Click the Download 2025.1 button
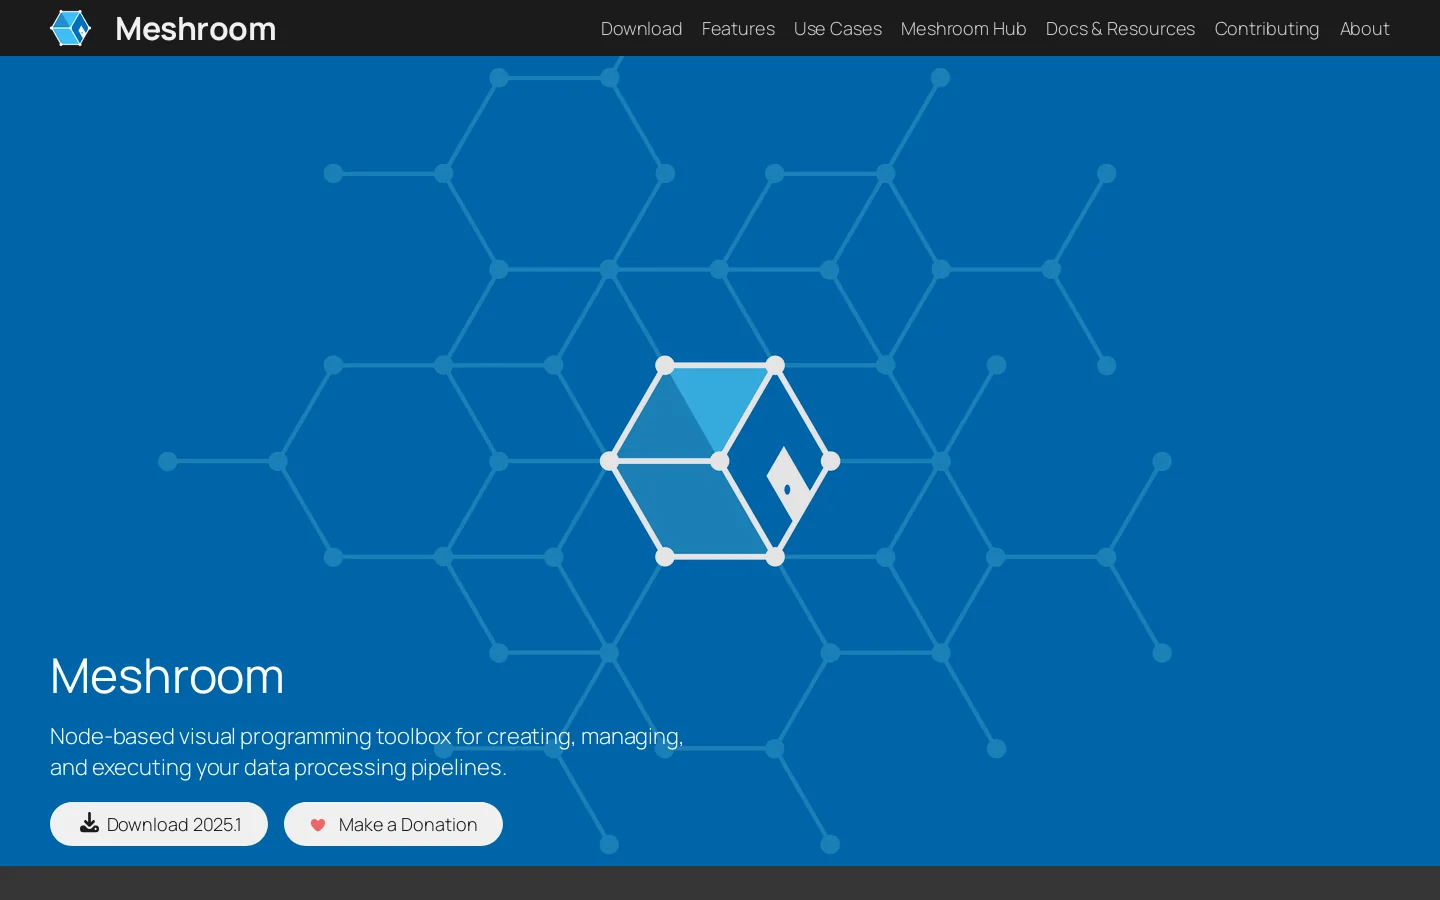1440x900 pixels. tap(159, 824)
